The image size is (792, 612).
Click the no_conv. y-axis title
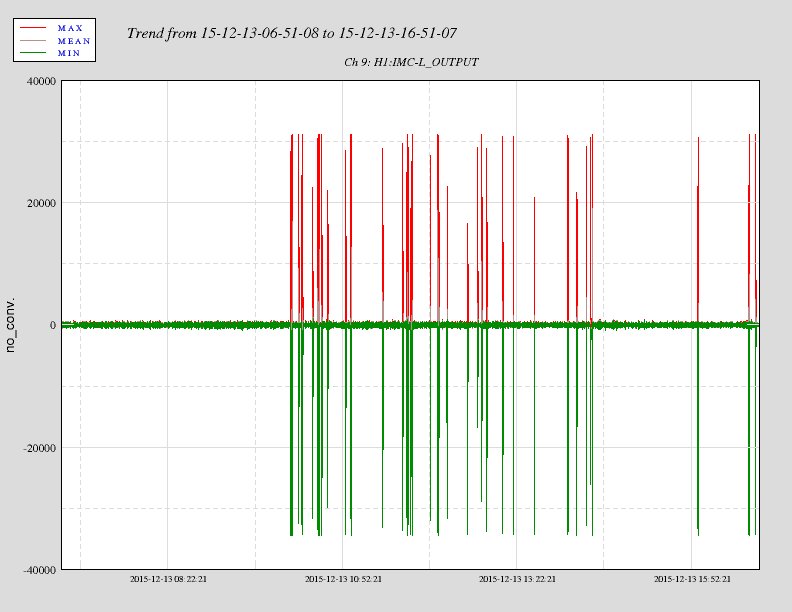(x=10, y=325)
